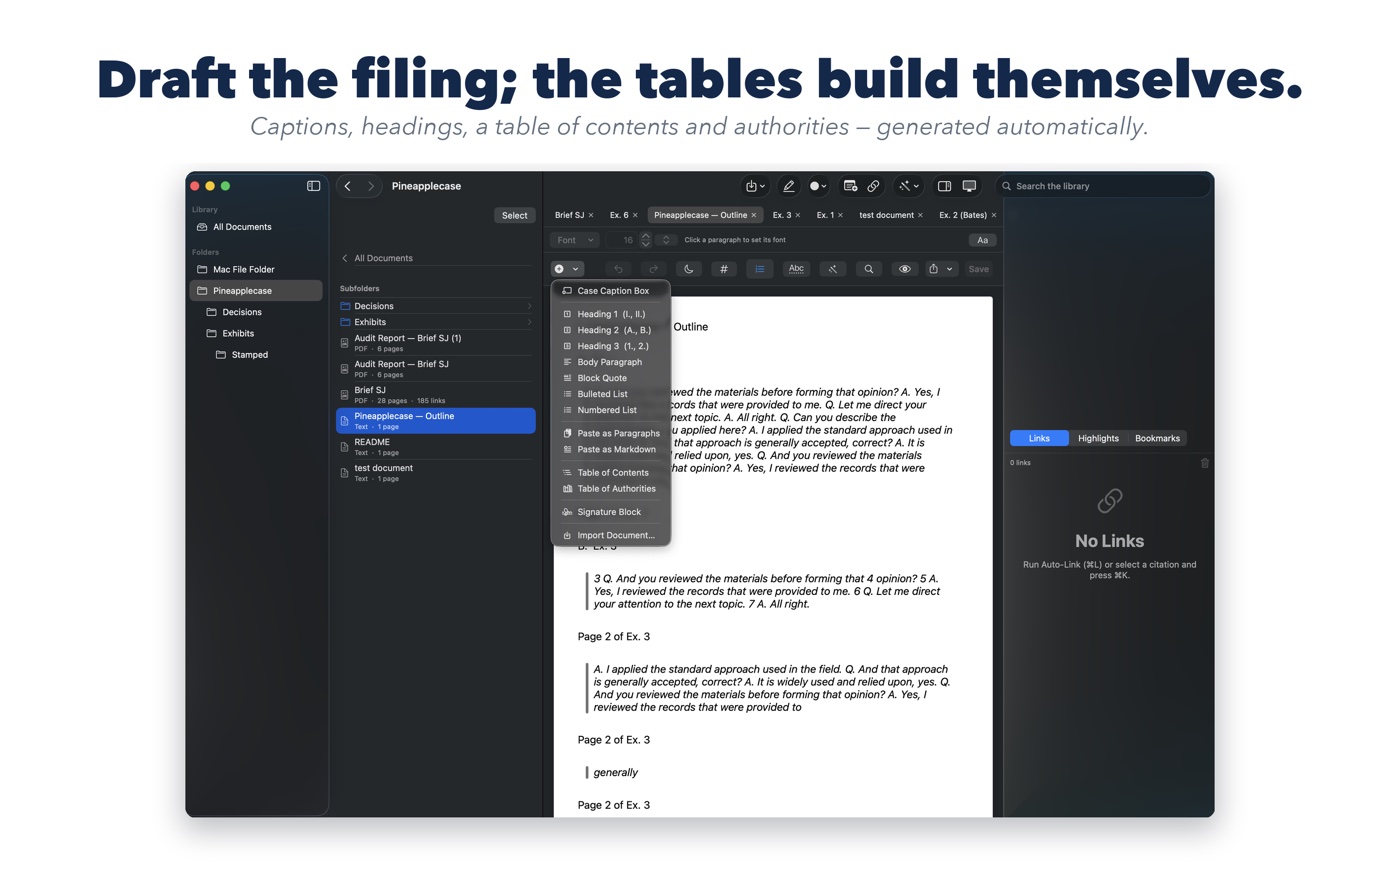This screenshot has width=1400, height=875.
Task: Click the presentation display icon
Action: tap(969, 186)
